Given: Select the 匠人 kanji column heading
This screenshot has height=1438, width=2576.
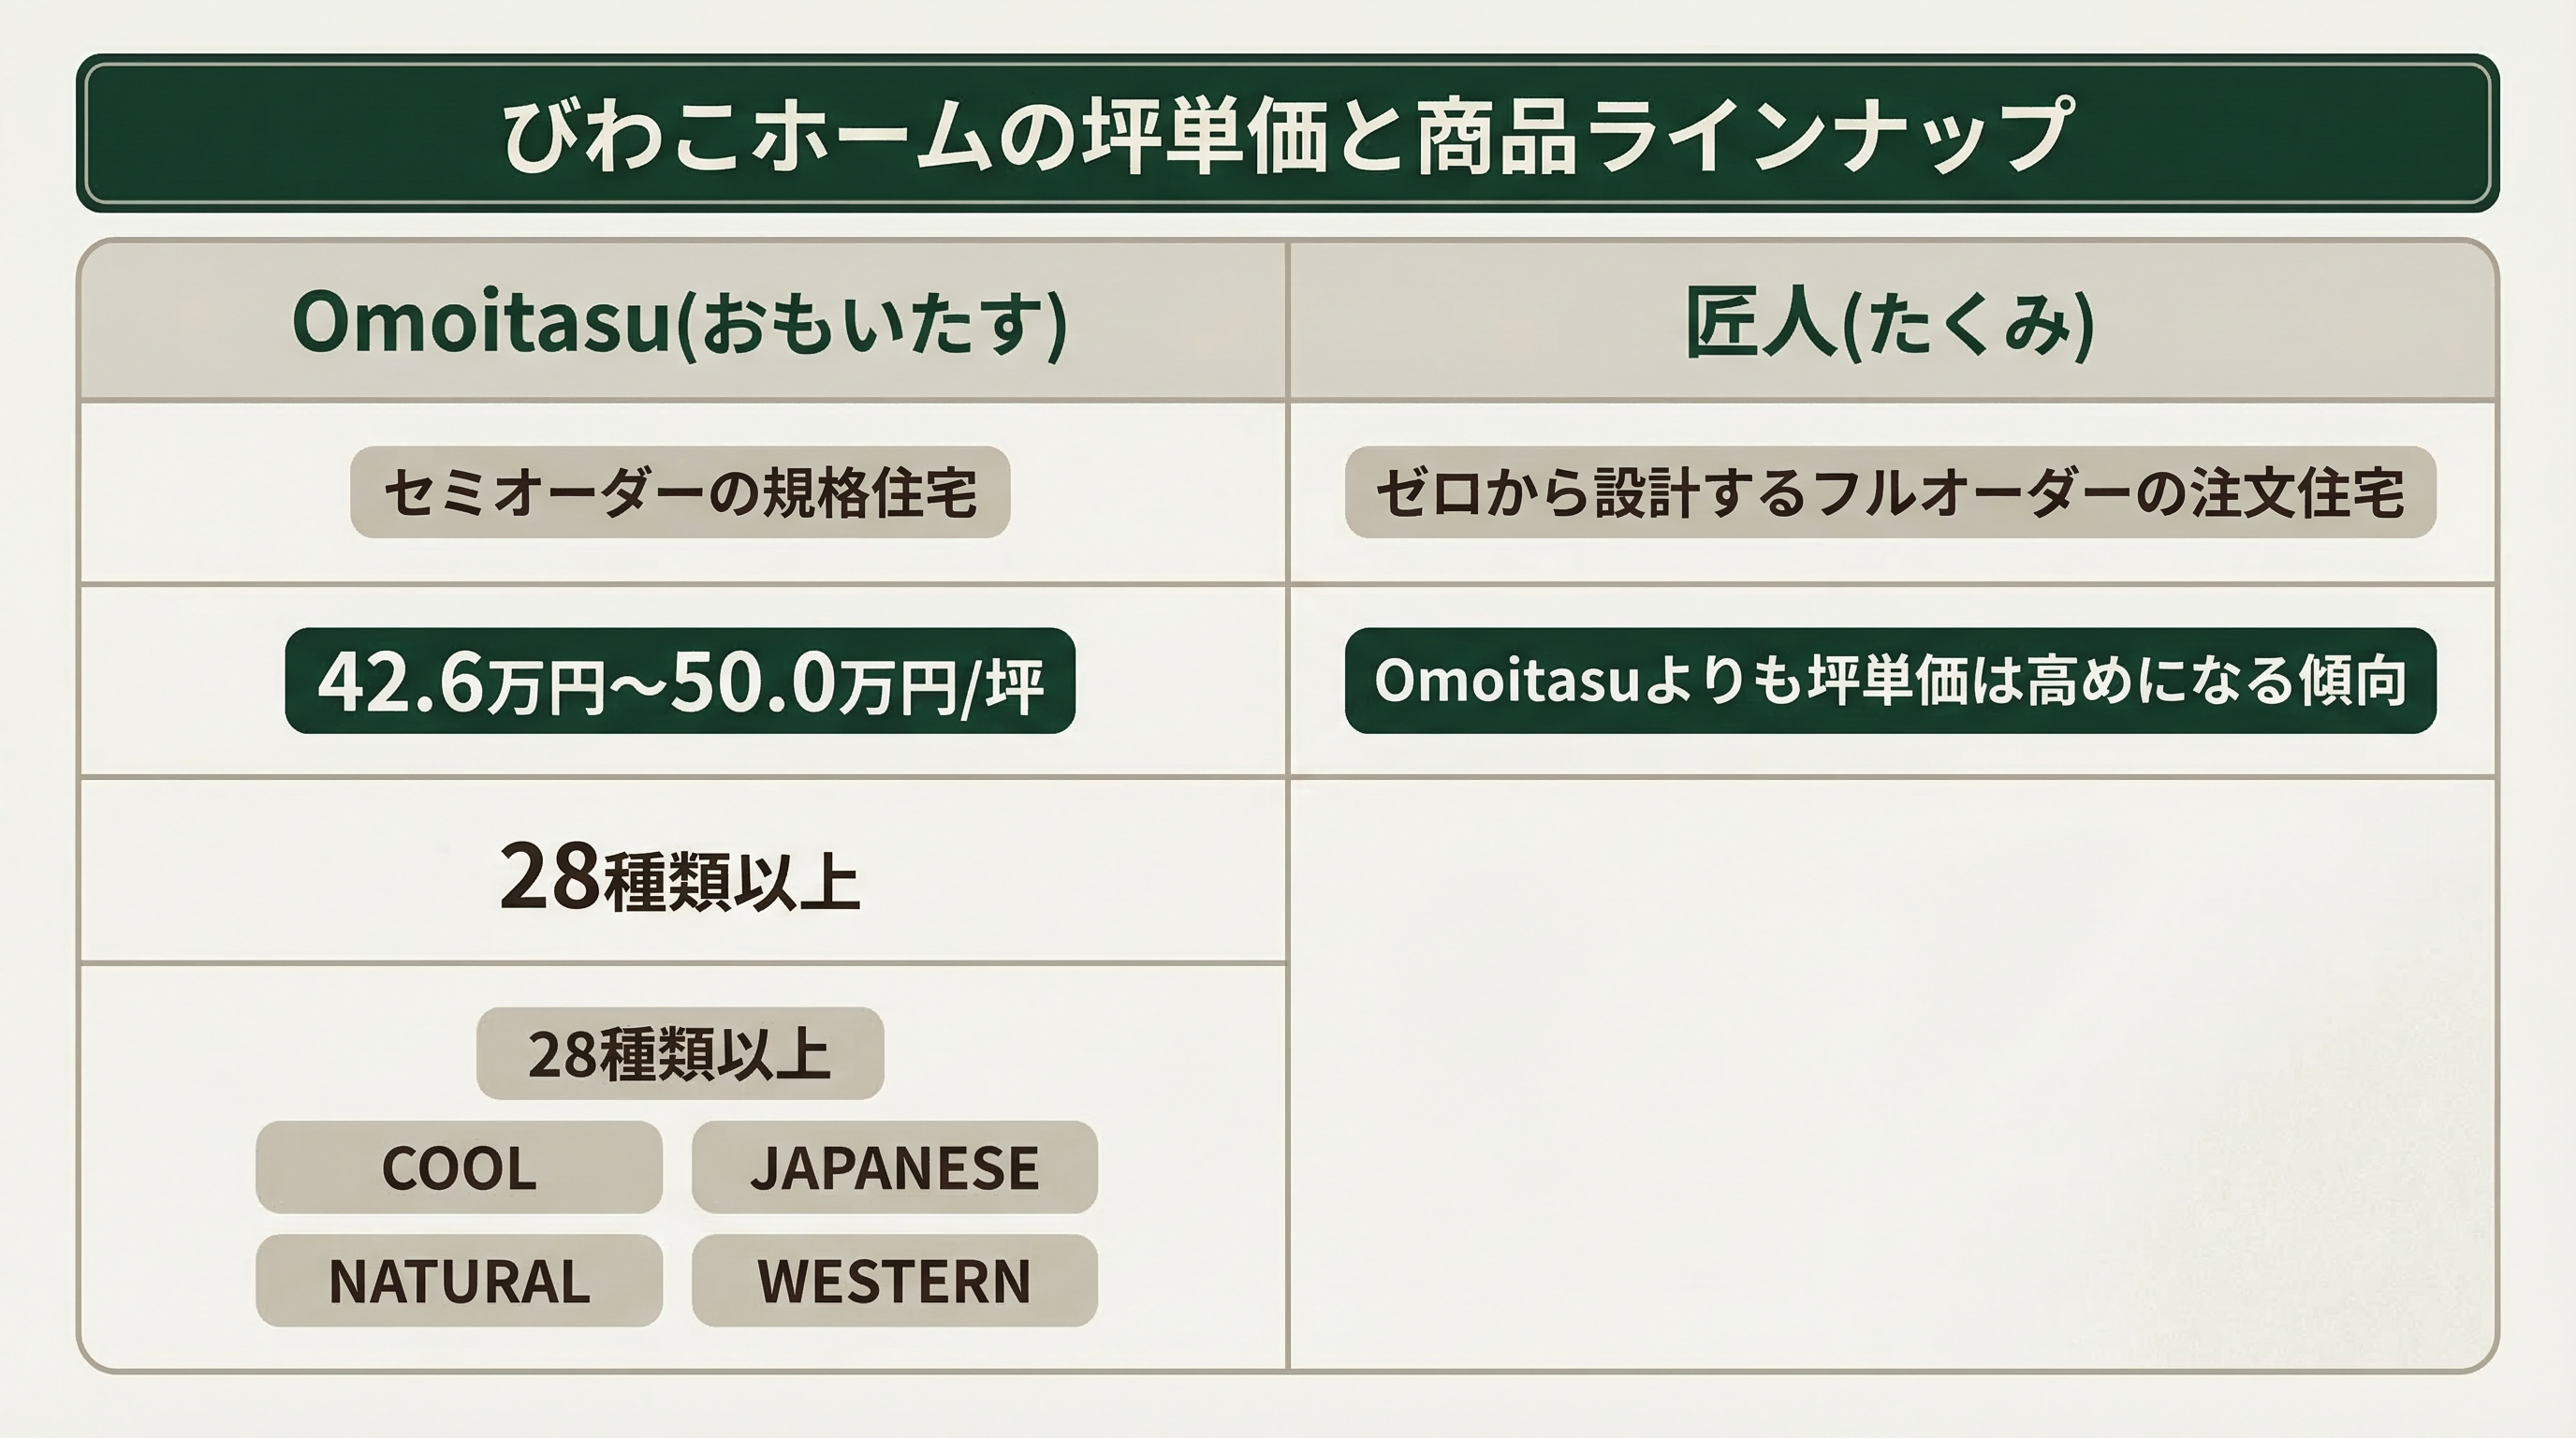Looking at the screenshot, I should click(1760, 323).
